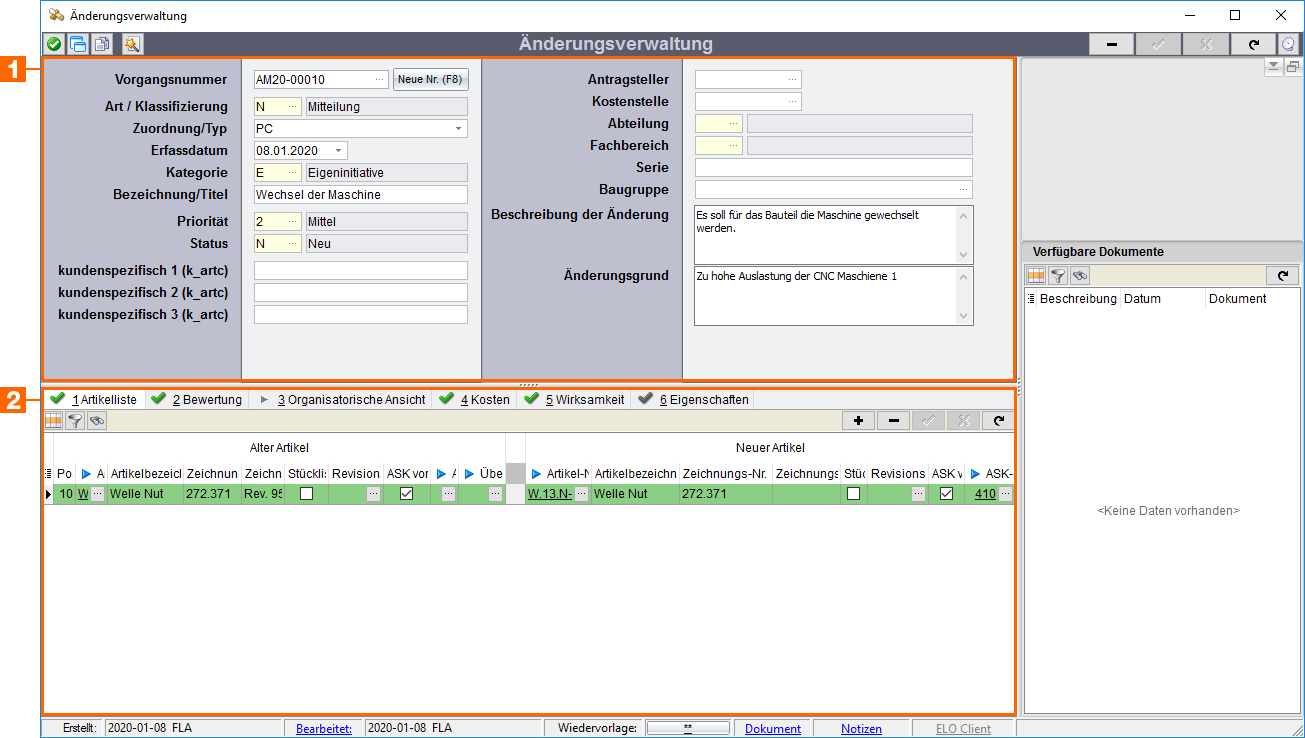This screenshot has height=738, width=1305.
Task: Click the cascading windows icon in top toolbar
Action: click(77, 44)
